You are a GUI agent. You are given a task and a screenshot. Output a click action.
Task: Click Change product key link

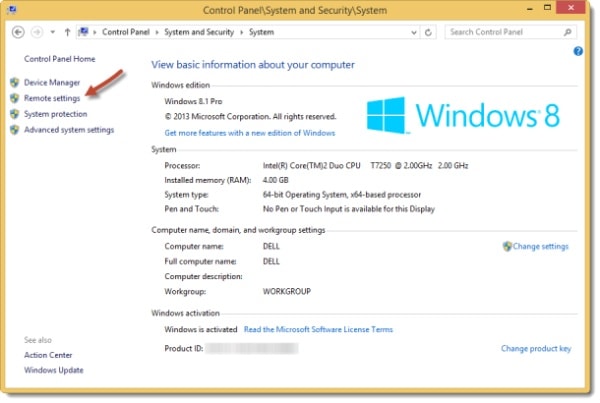click(x=536, y=349)
